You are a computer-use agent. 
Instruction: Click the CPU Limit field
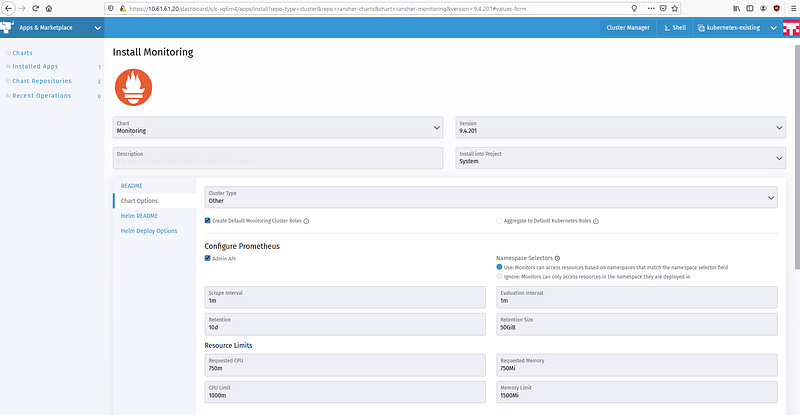click(x=345, y=392)
